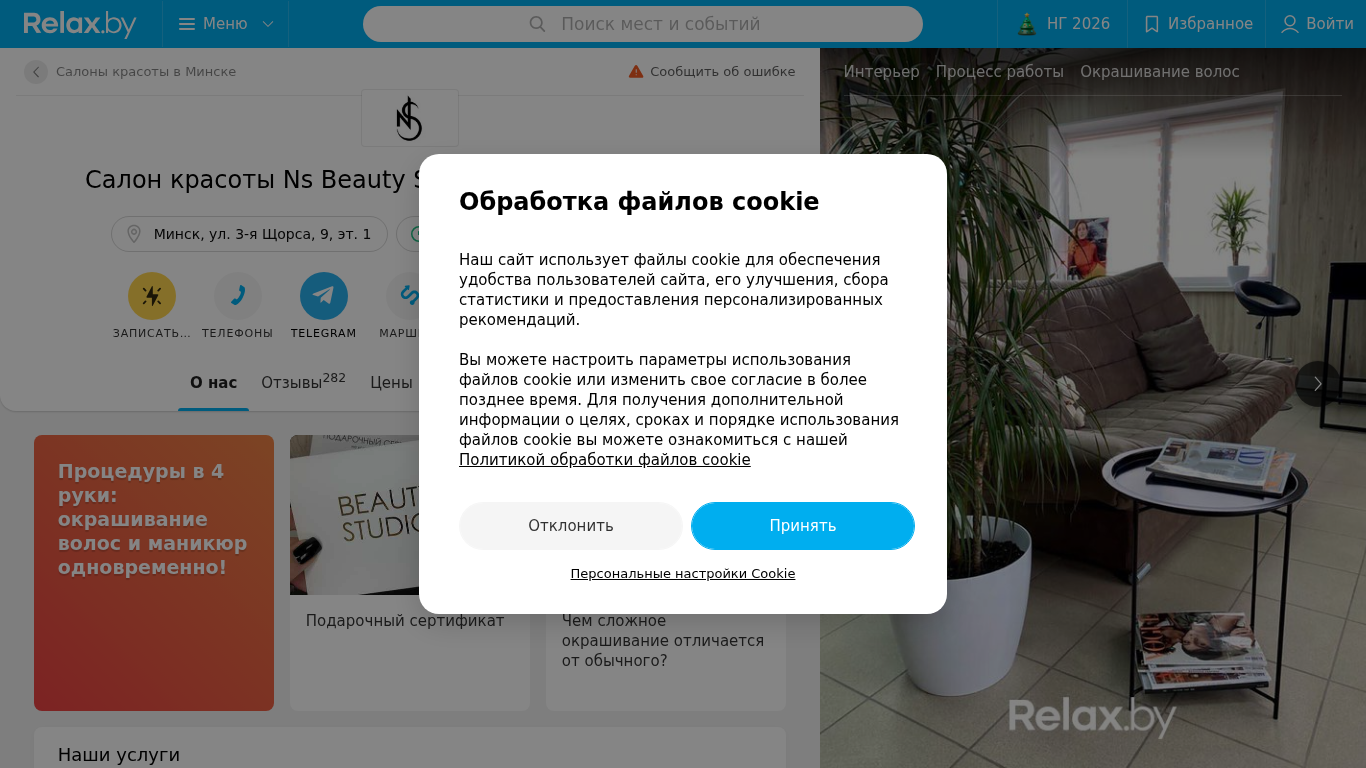The image size is (1366, 768).
Task: Switch to the О нас tab
Action: point(214,383)
